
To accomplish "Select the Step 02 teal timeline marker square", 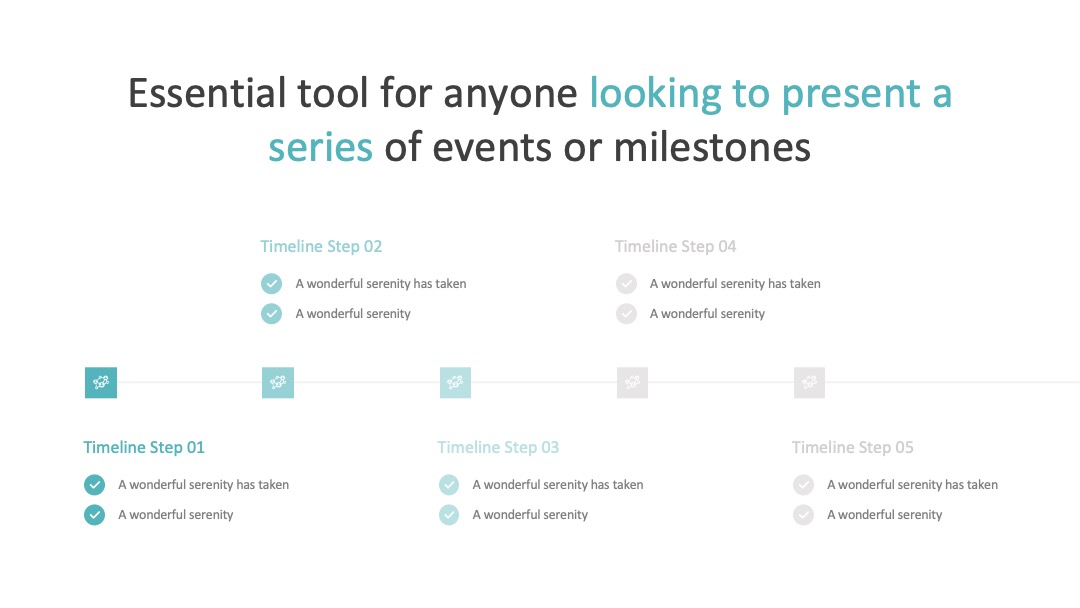I will (x=278, y=382).
